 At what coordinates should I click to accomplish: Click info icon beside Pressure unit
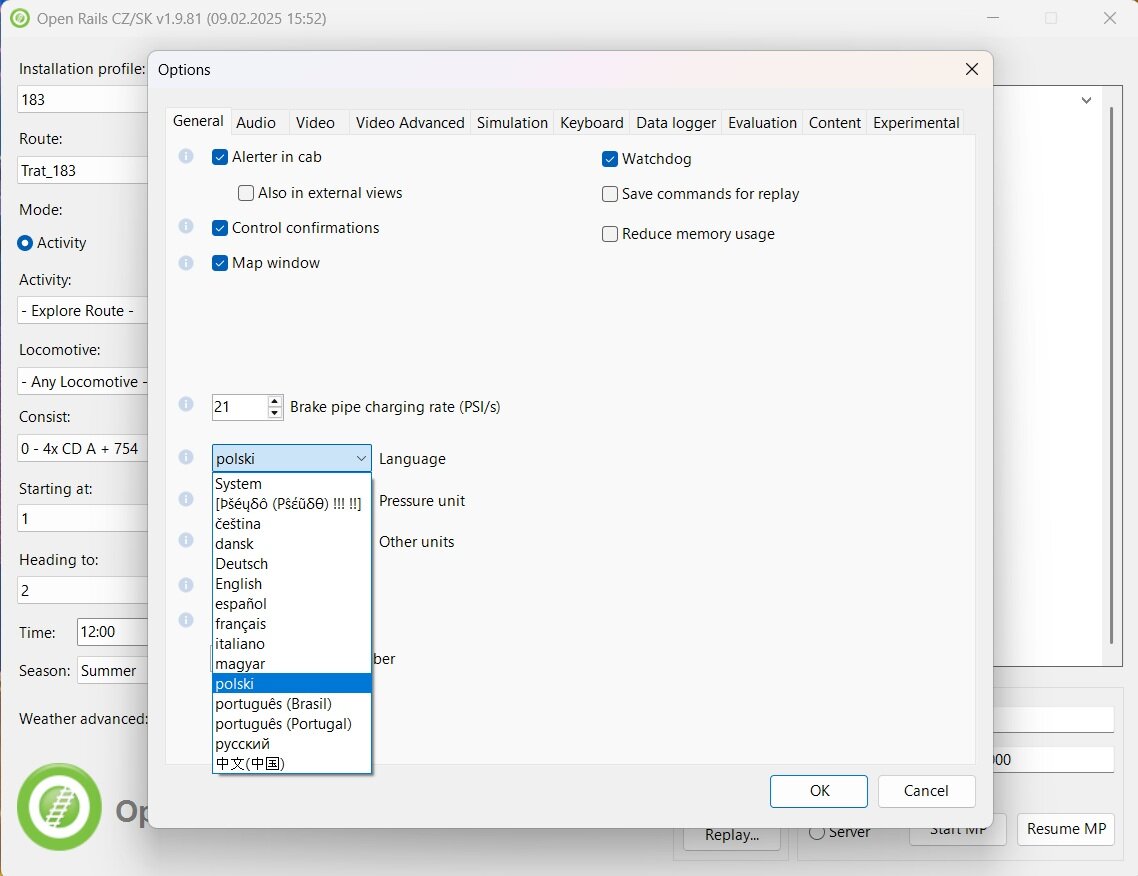(186, 499)
